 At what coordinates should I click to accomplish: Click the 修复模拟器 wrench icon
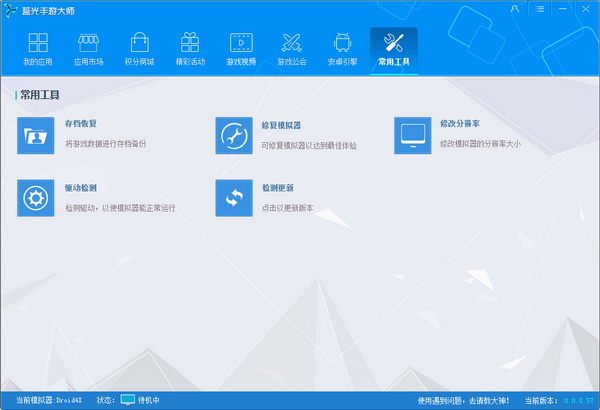tap(234, 135)
